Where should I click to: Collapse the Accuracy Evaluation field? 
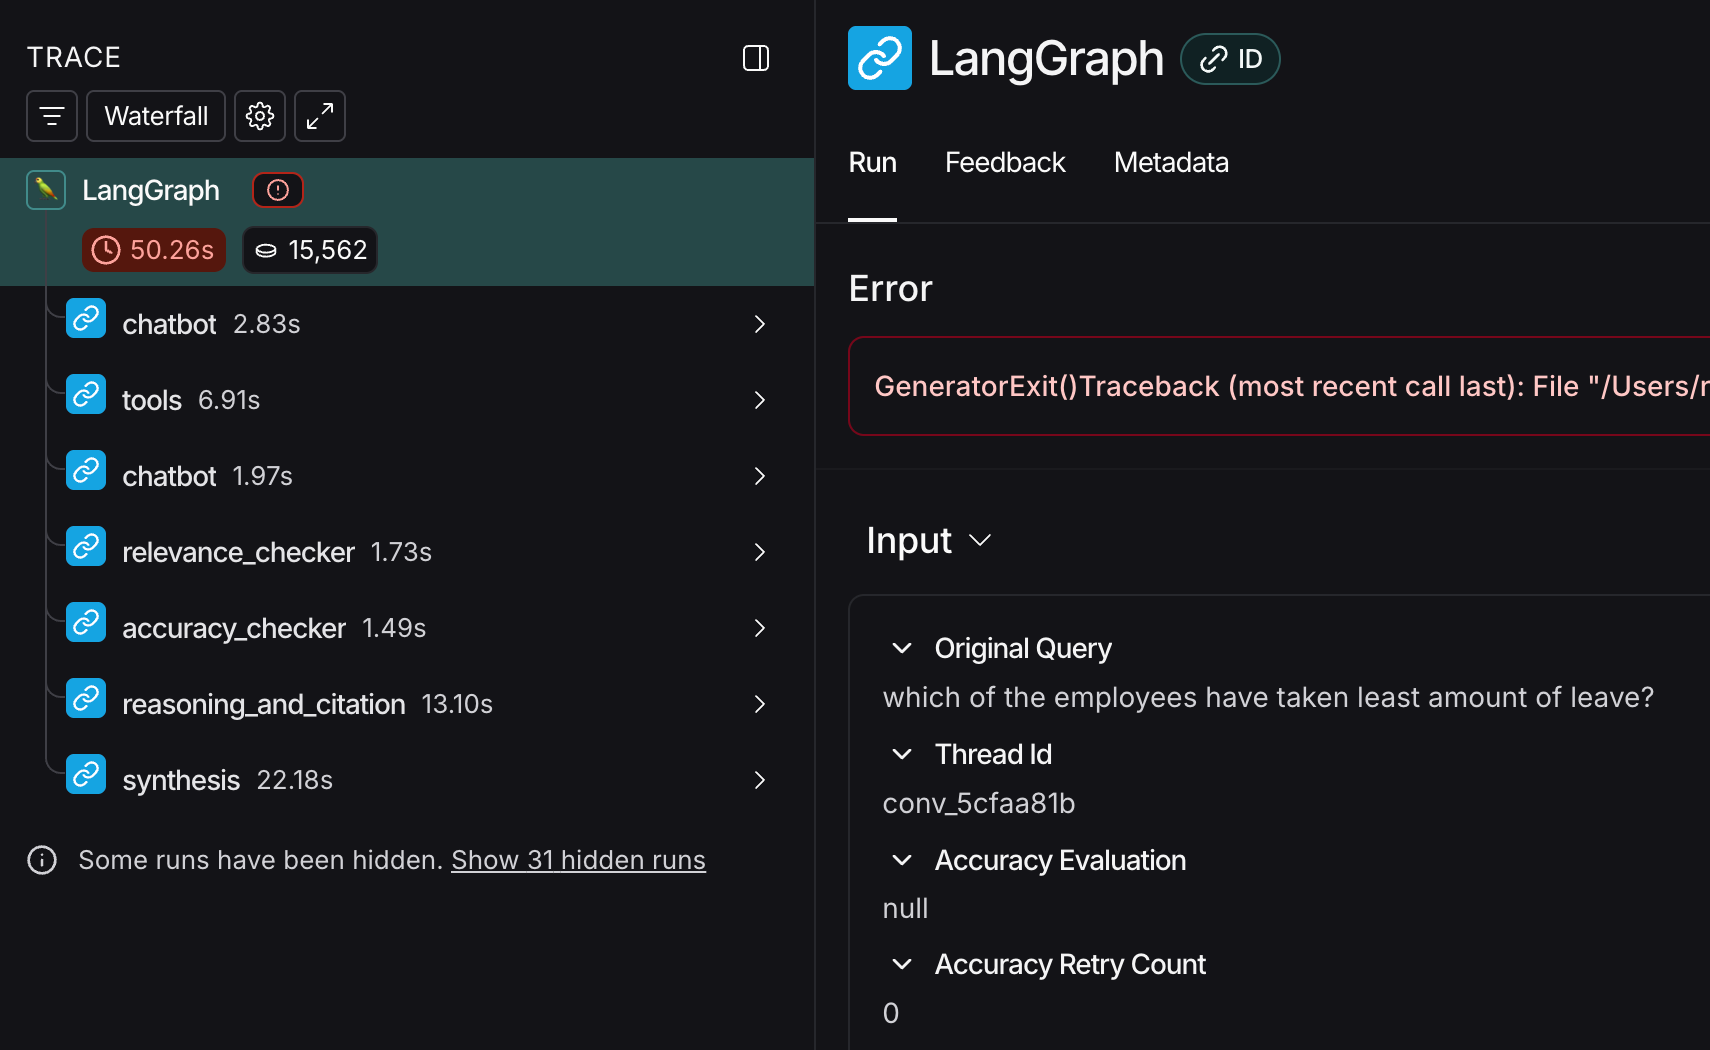point(902,860)
